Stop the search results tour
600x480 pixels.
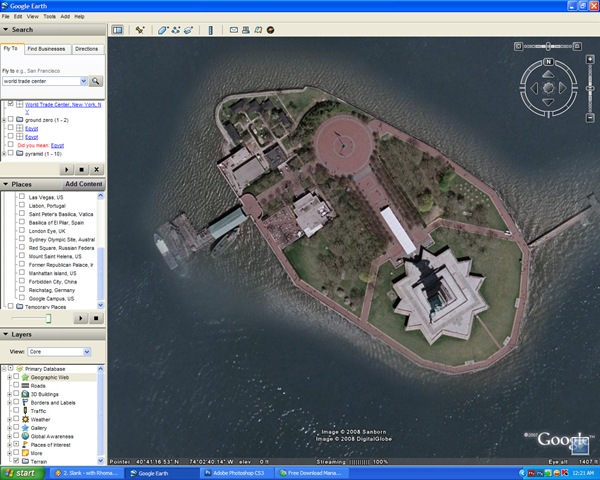pos(82,170)
